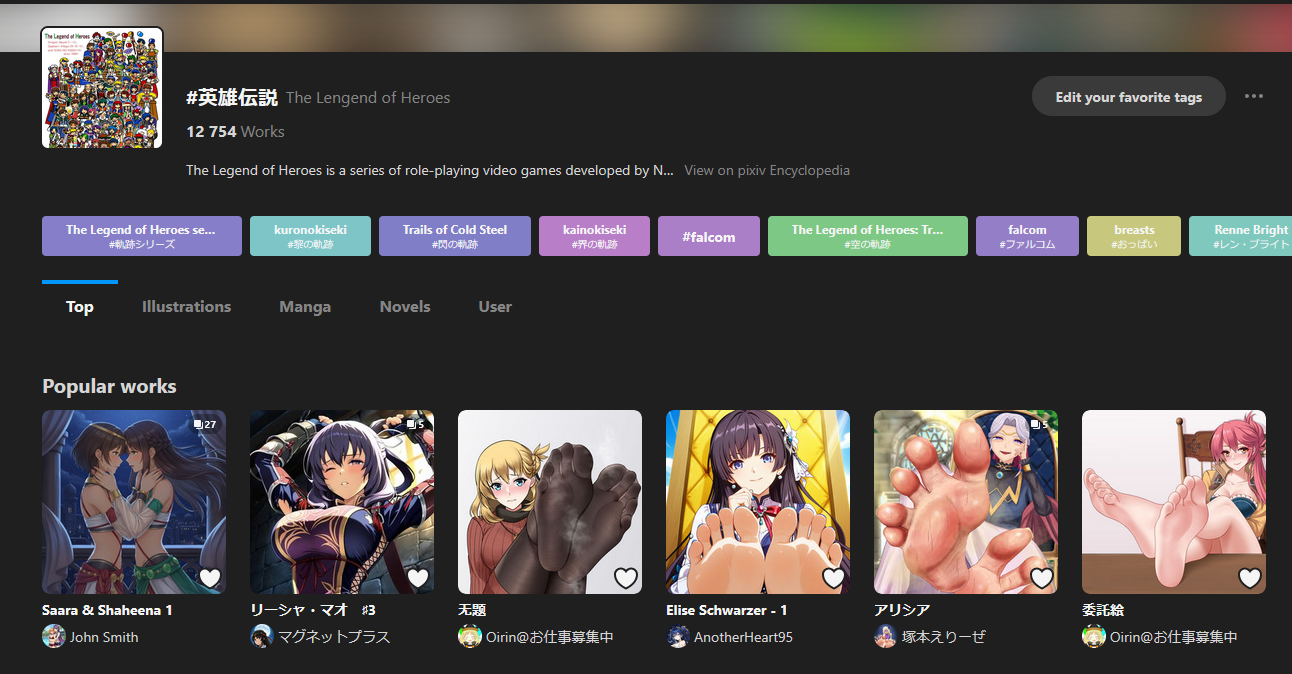Switch to the Illustrations tab
1292x674 pixels.
[x=186, y=307]
